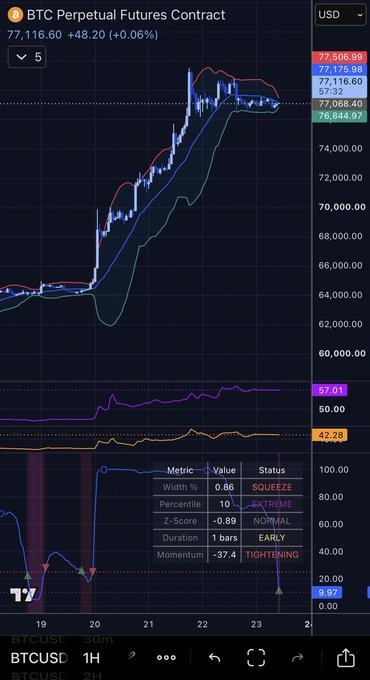Redo the chart action
This screenshot has width=370, height=680.
click(x=298, y=658)
